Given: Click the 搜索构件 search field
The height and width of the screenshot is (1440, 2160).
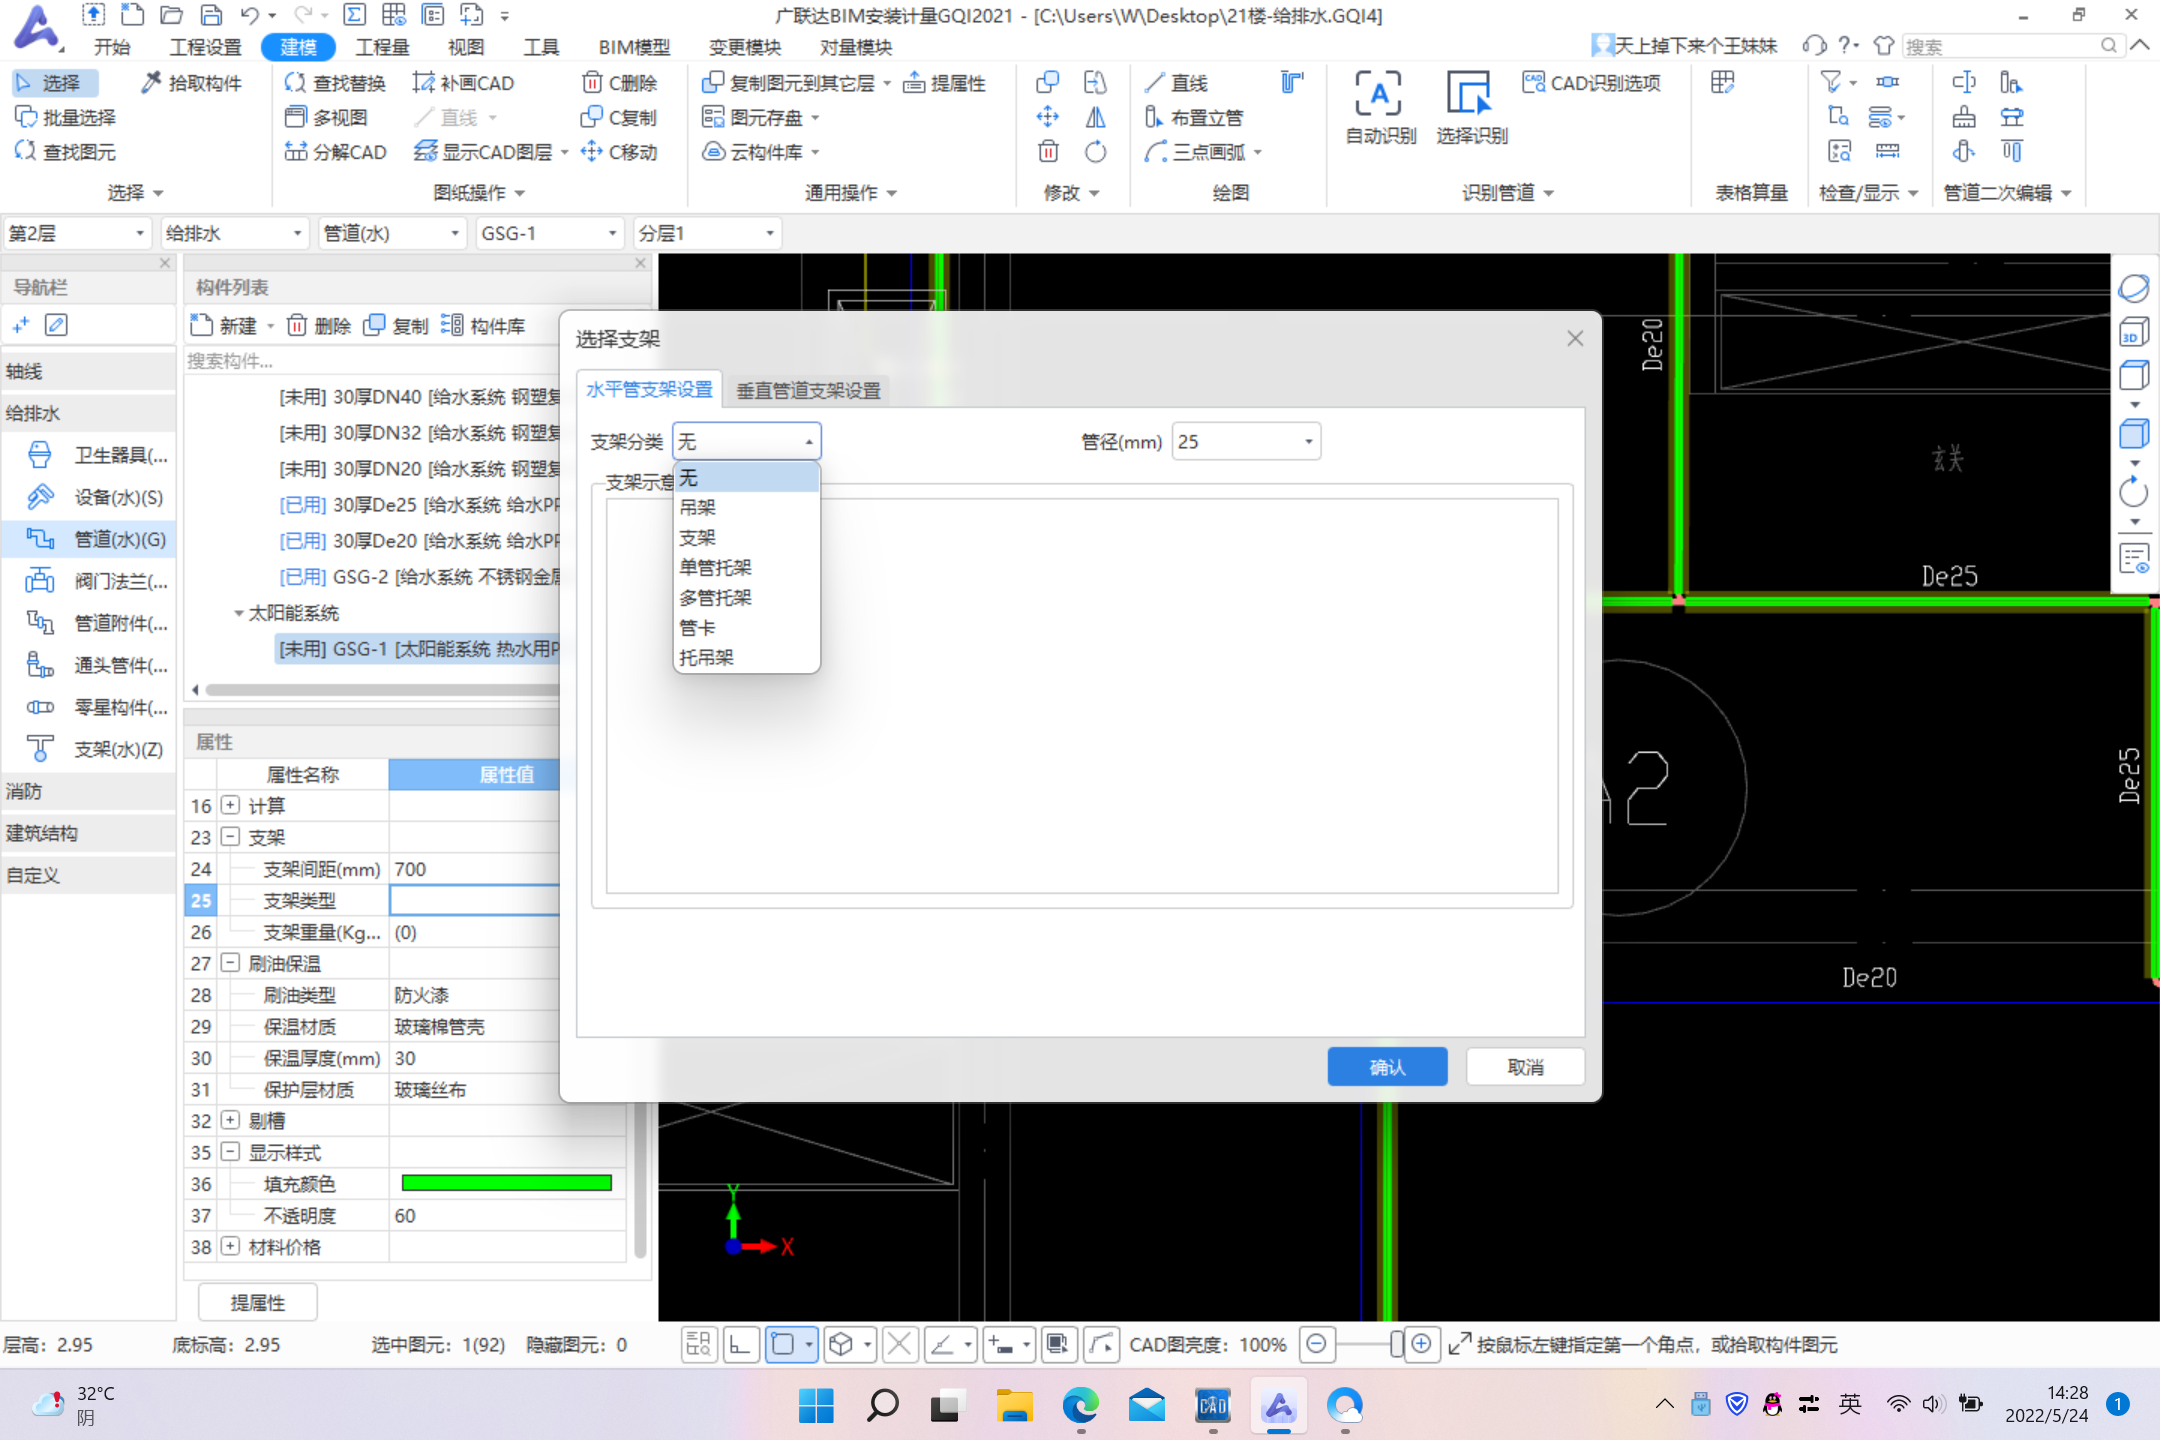Looking at the screenshot, I should coord(370,361).
